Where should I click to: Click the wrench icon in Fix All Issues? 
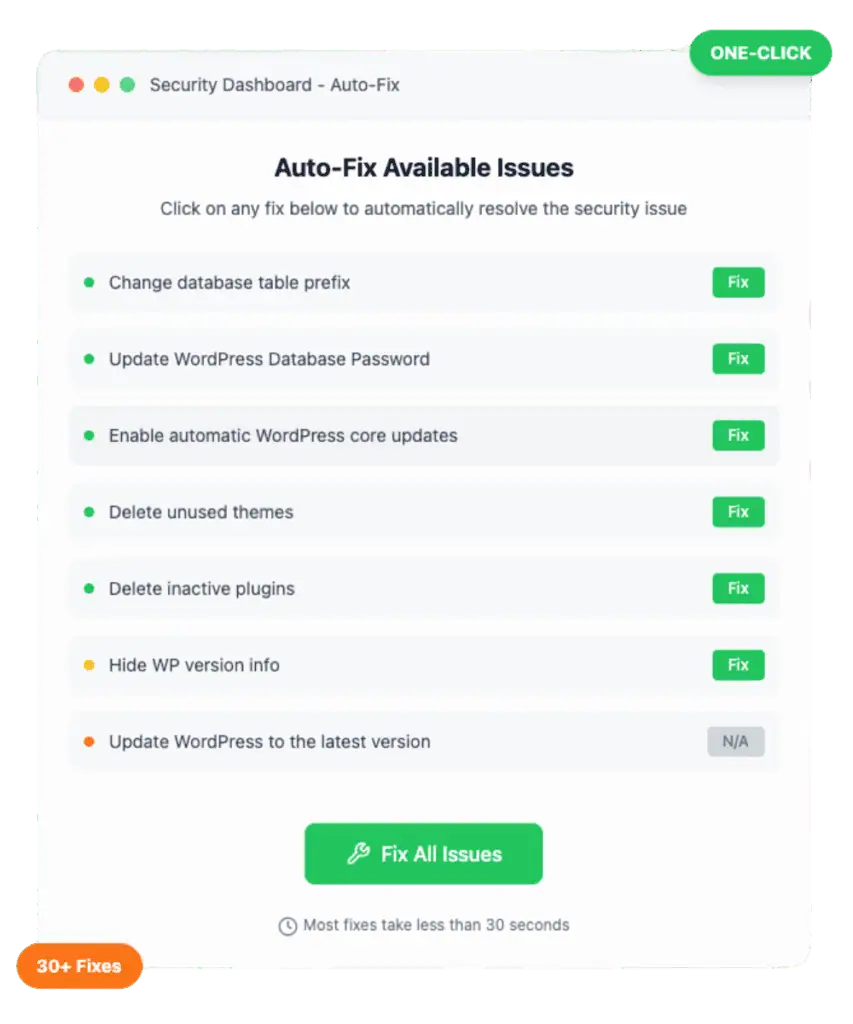click(x=359, y=853)
